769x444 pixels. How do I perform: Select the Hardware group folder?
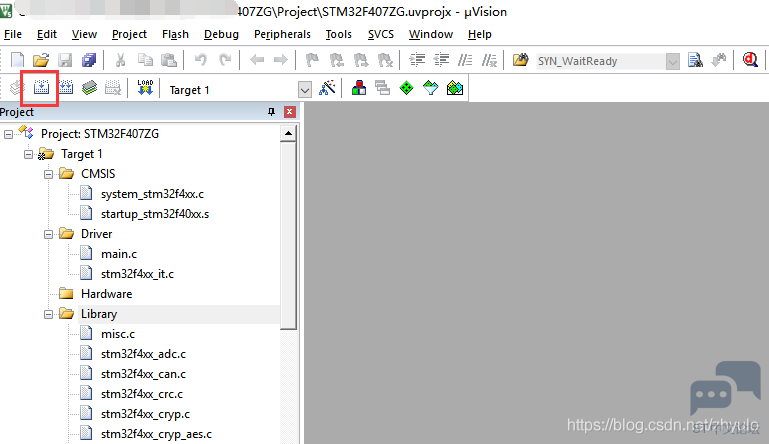click(106, 294)
